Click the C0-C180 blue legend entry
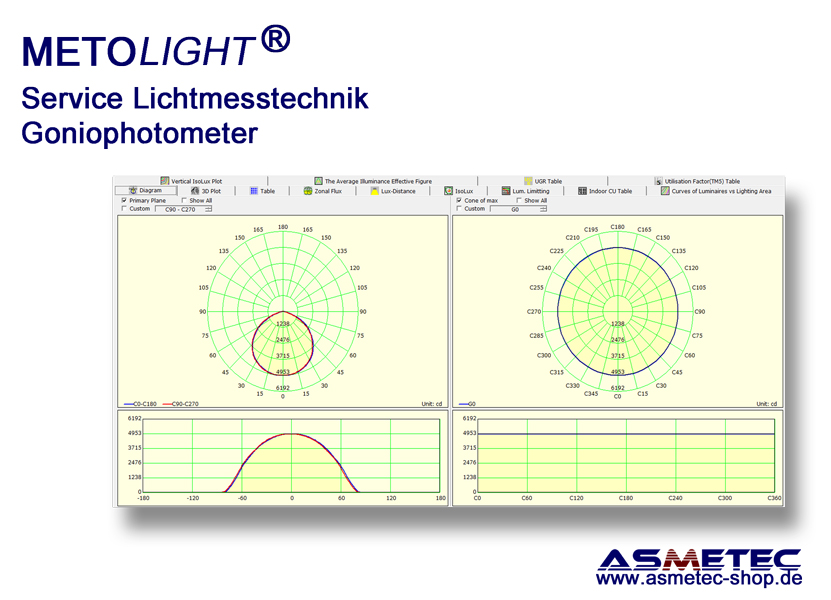Image resolution: width=831 pixels, height=600 pixels. (140, 404)
